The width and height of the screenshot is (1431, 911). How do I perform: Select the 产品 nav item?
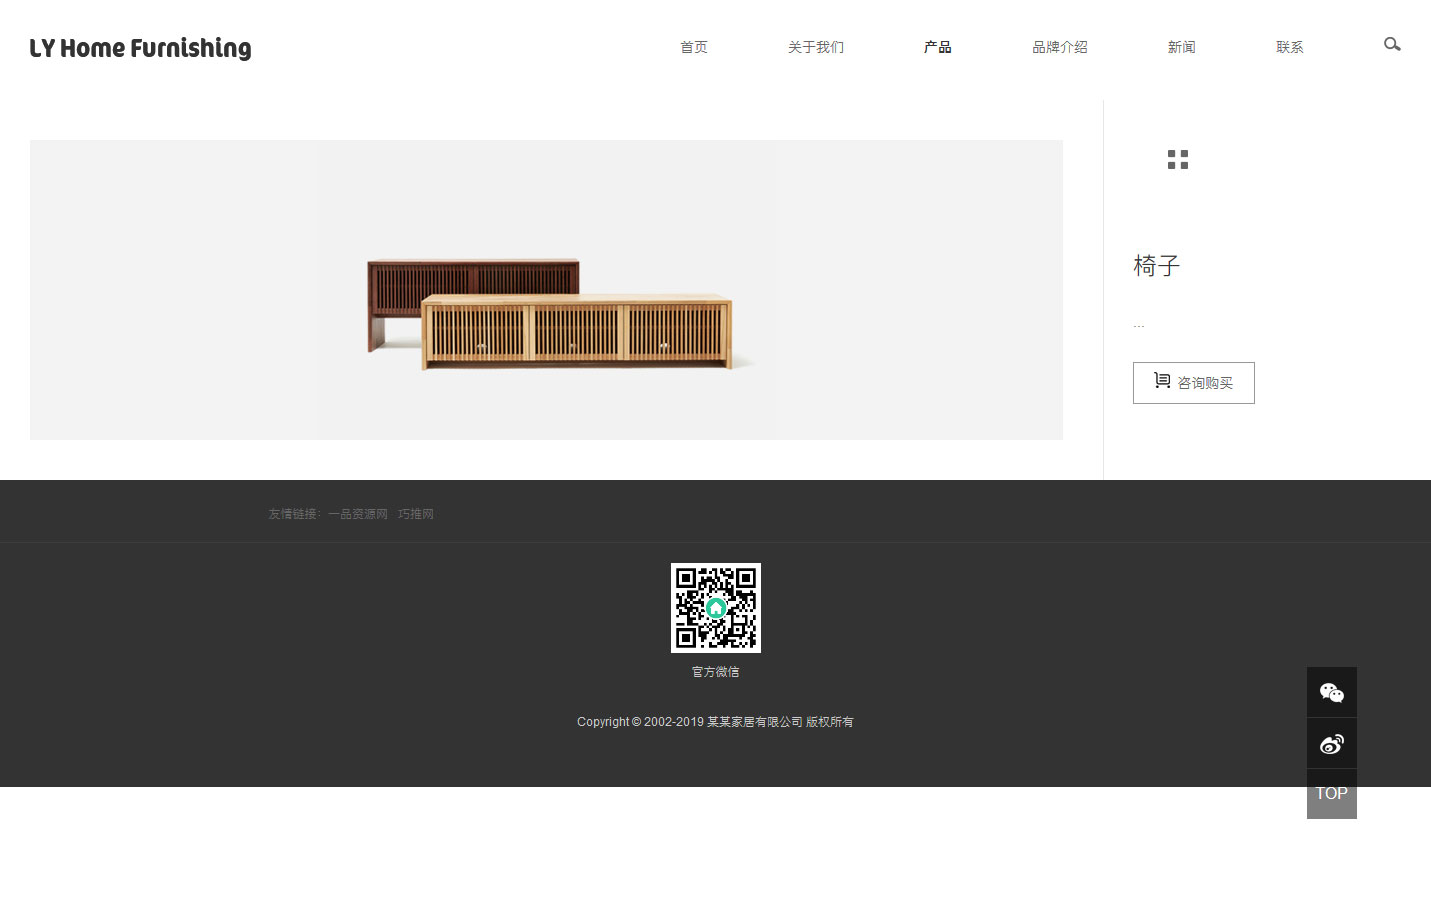(937, 47)
